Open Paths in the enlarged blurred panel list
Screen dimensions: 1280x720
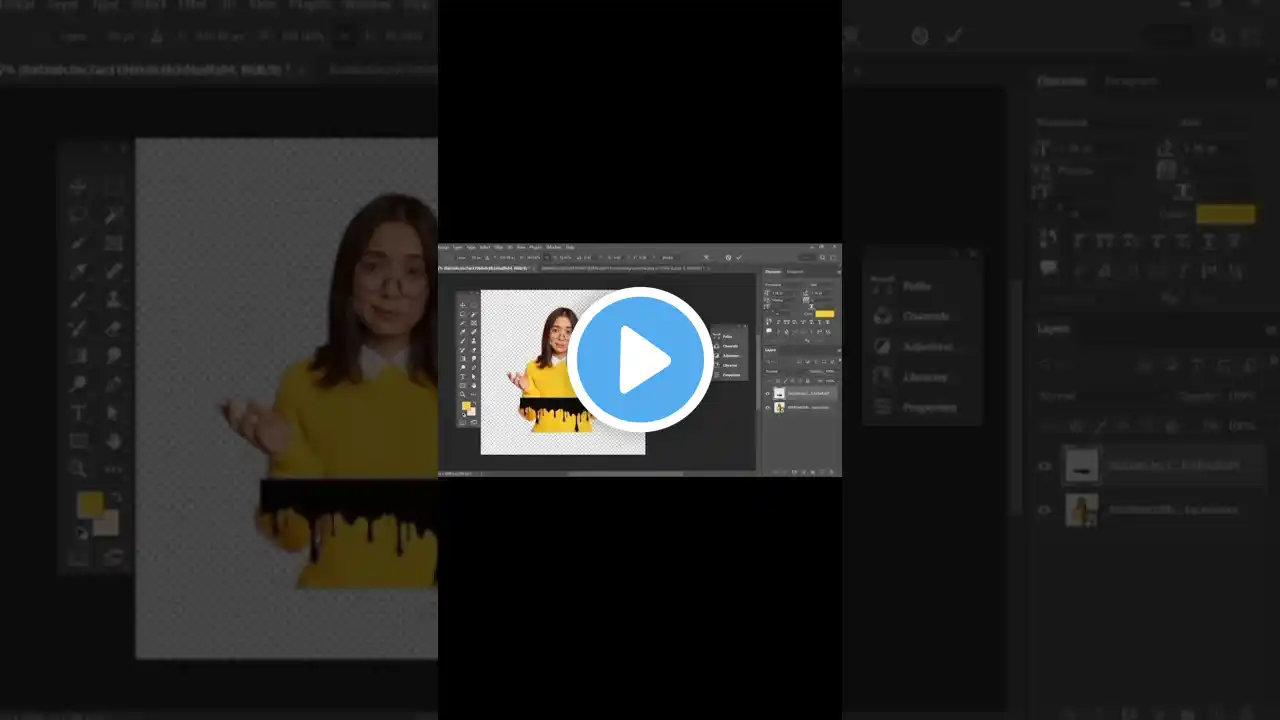[917, 286]
